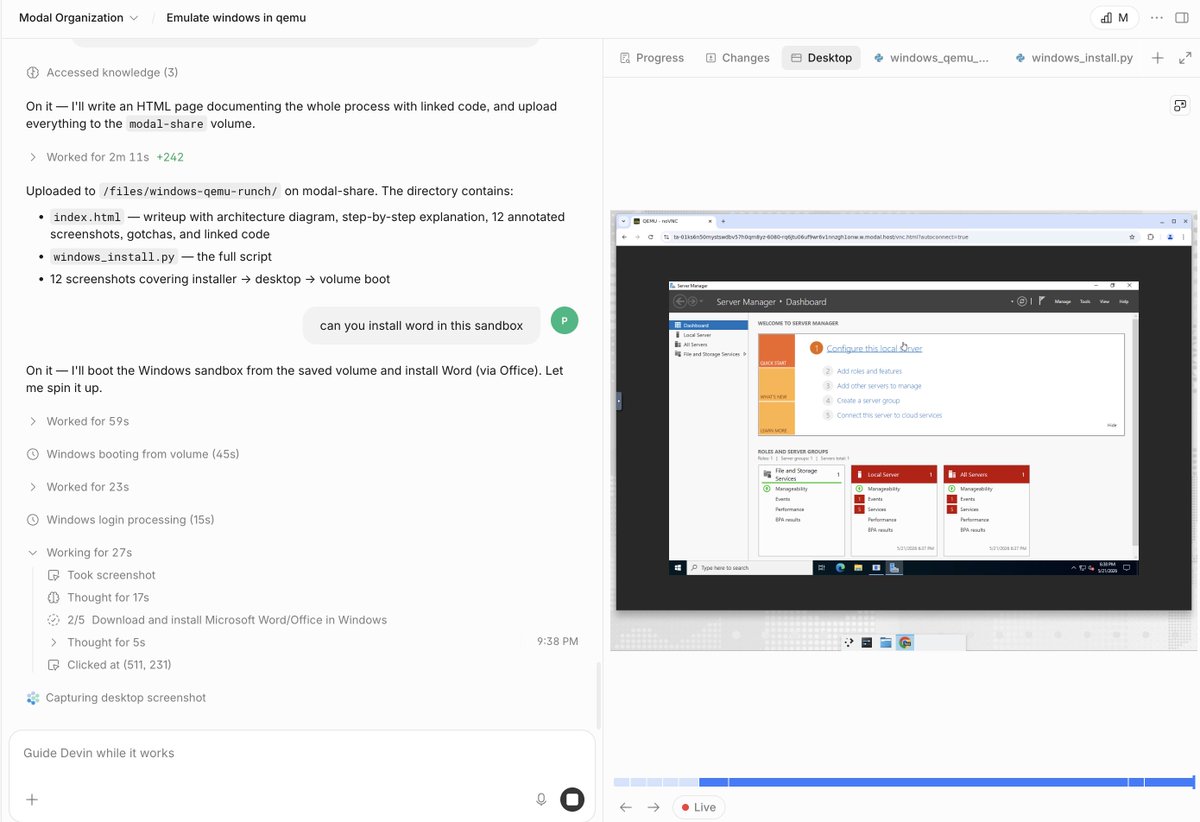Attach a file with the plus icon
Screen dimensions: 1200x822
tap(32, 799)
